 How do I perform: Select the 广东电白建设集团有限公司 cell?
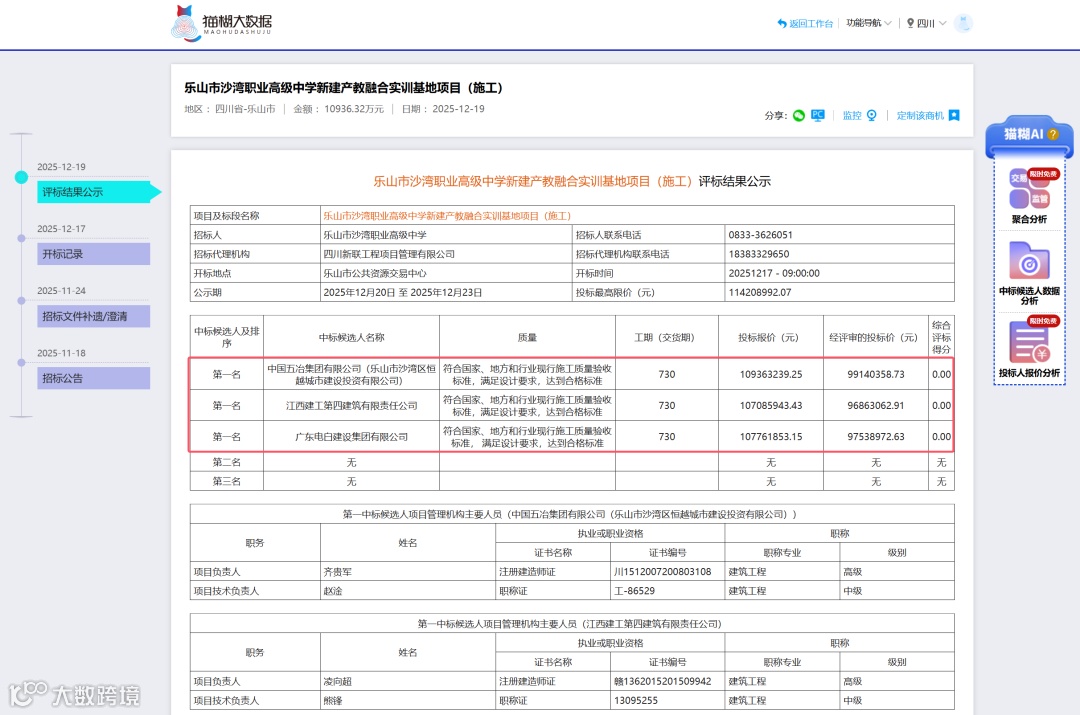[x=351, y=437]
